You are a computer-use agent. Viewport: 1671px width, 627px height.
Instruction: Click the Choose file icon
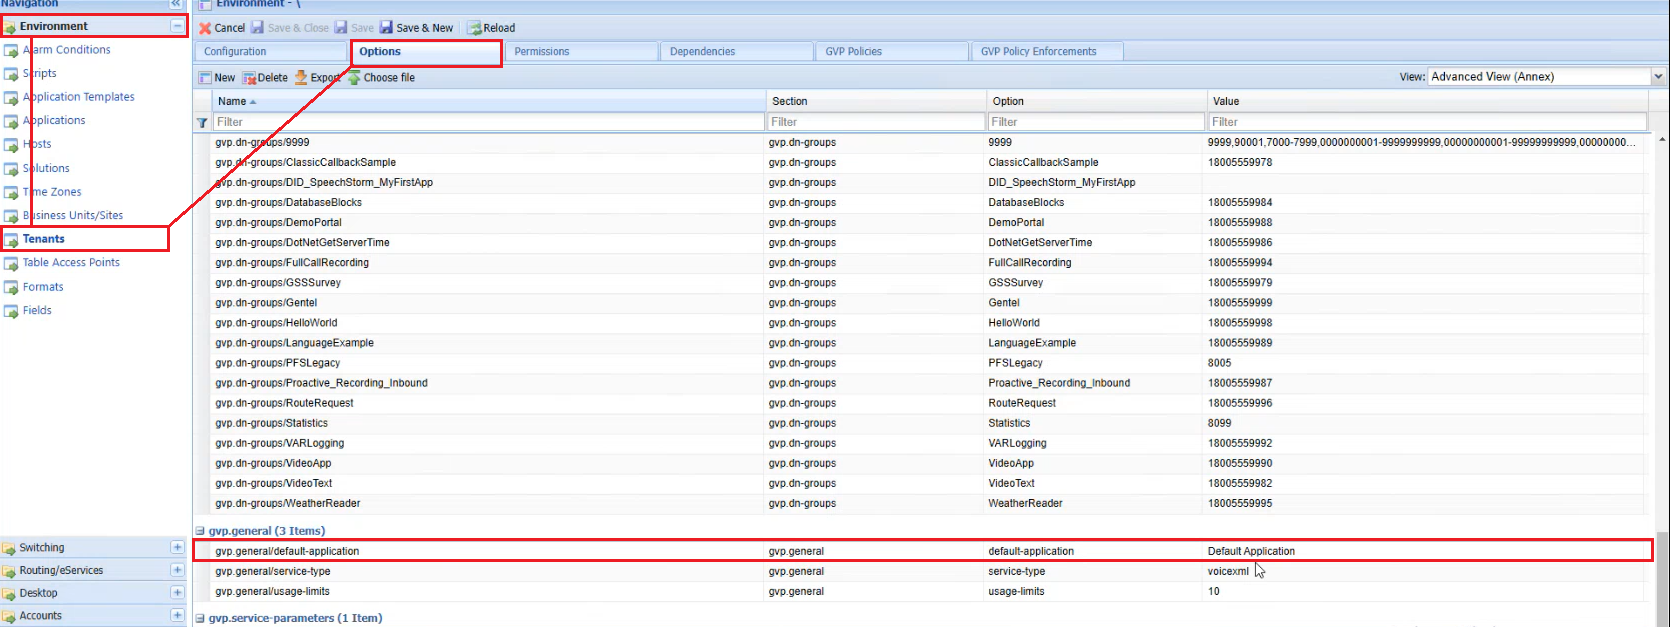click(355, 78)
